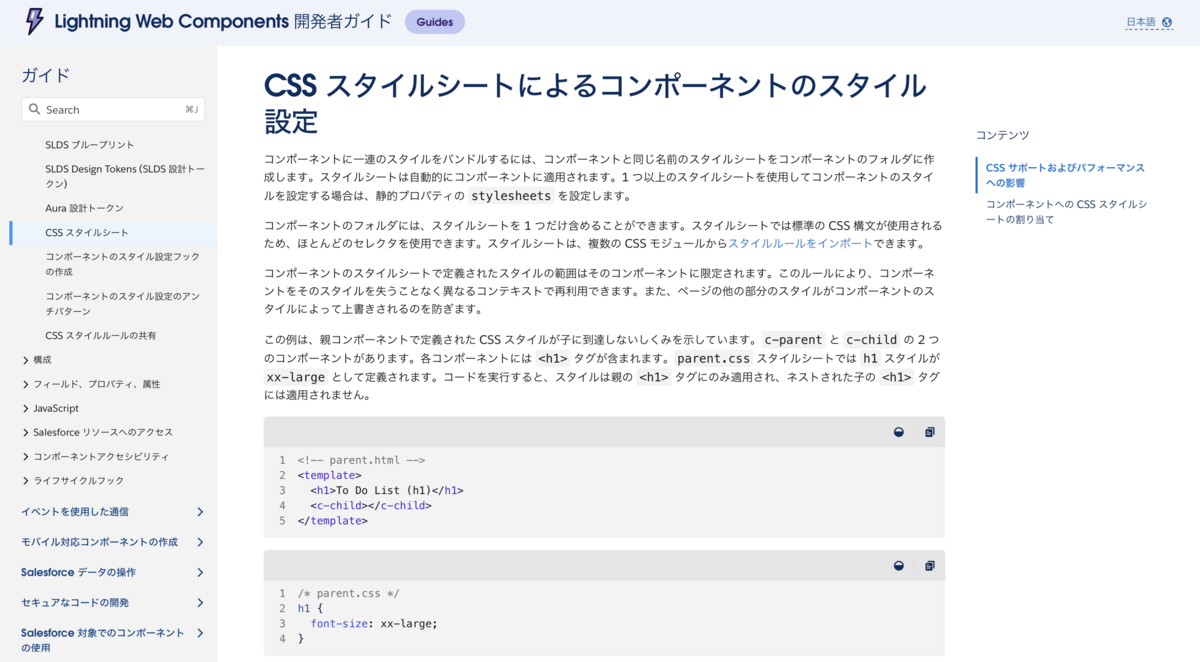Open コンポーネントのスタイル設定フックの作成 item
The height and width of the screenshot is (662, 1200).
pos(123,264)
